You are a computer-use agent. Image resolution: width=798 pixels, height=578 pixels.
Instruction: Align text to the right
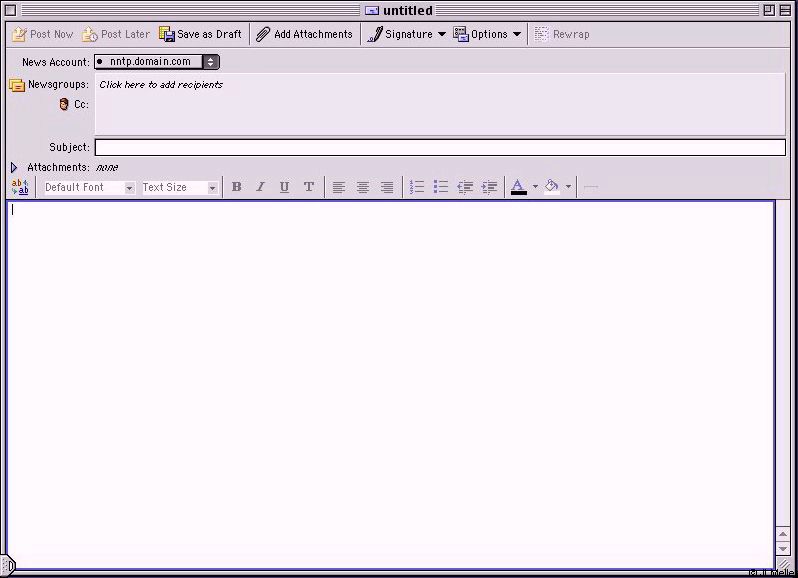point(387,187)
